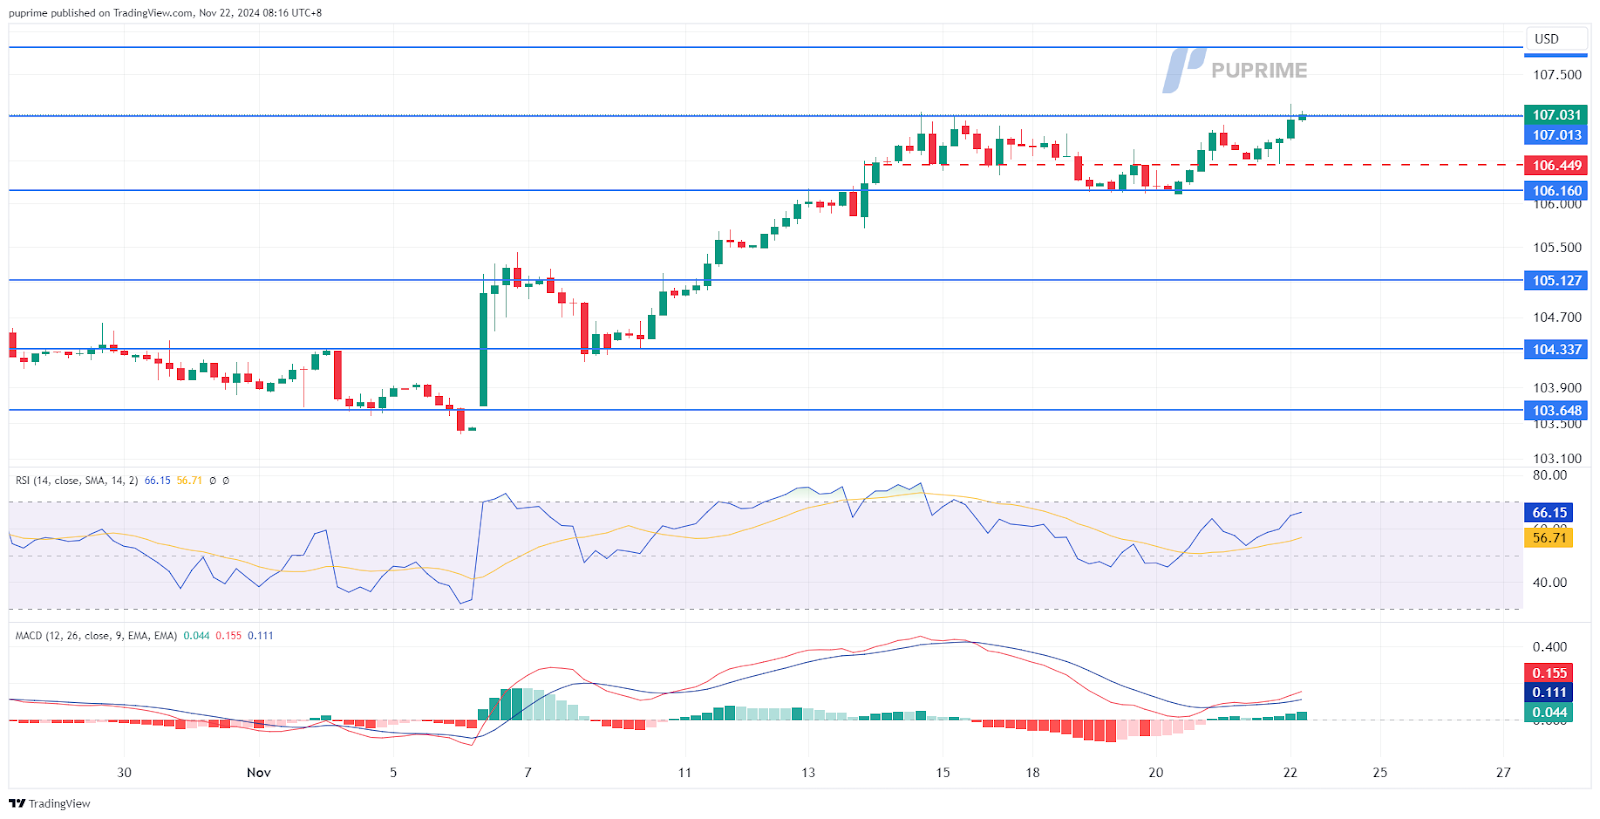The width and height of the screenshot is (1600, 819).
Task: Select the yellow 56.71 RSI axis label
Action: click(1549, 538)
